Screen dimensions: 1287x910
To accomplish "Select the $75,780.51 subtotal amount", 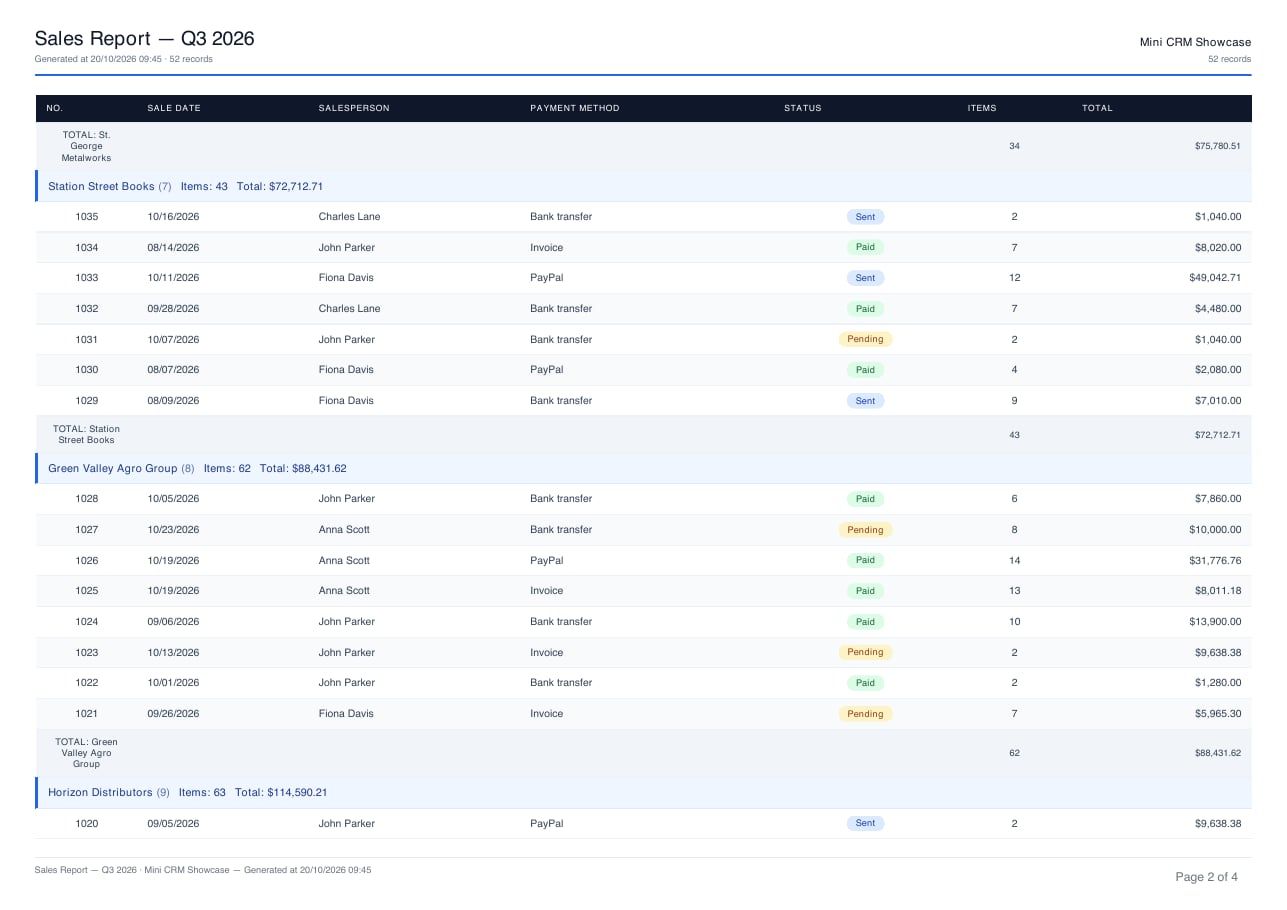I will 1217,146.
